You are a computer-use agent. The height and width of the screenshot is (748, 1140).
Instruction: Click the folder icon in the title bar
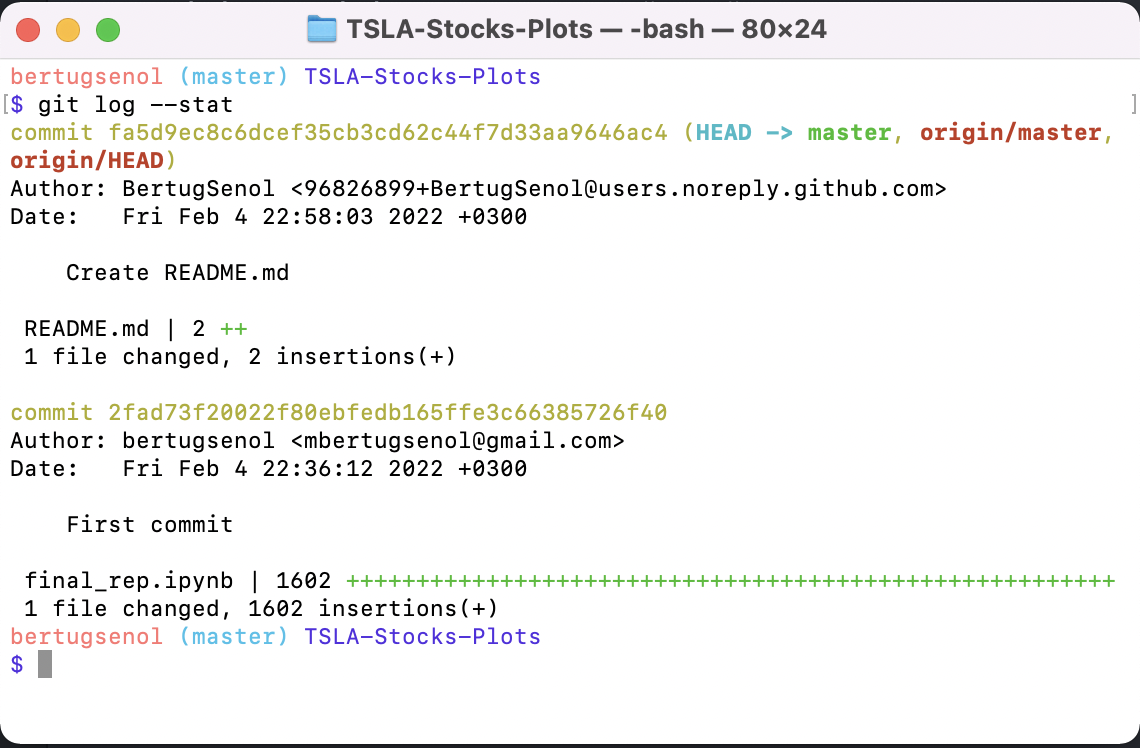tap(321, 30)
